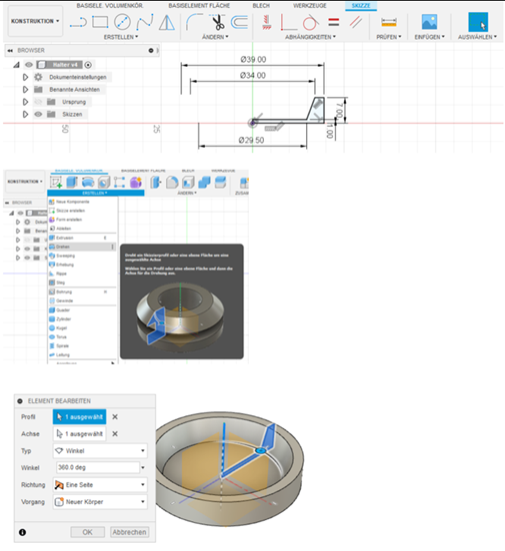The width and height of the screenshot is (505, 551).
Task: Expand the Skizzen node
Action: 25,114
